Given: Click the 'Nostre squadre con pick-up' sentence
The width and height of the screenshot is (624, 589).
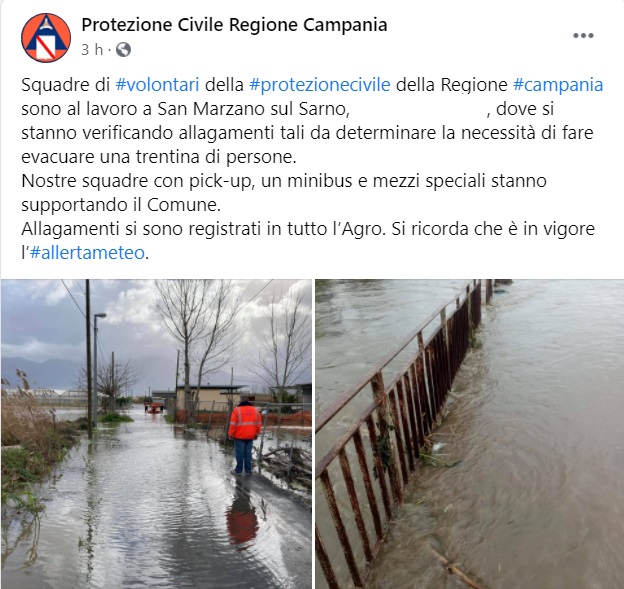Looking at the screenshot, I should [284, 193].
